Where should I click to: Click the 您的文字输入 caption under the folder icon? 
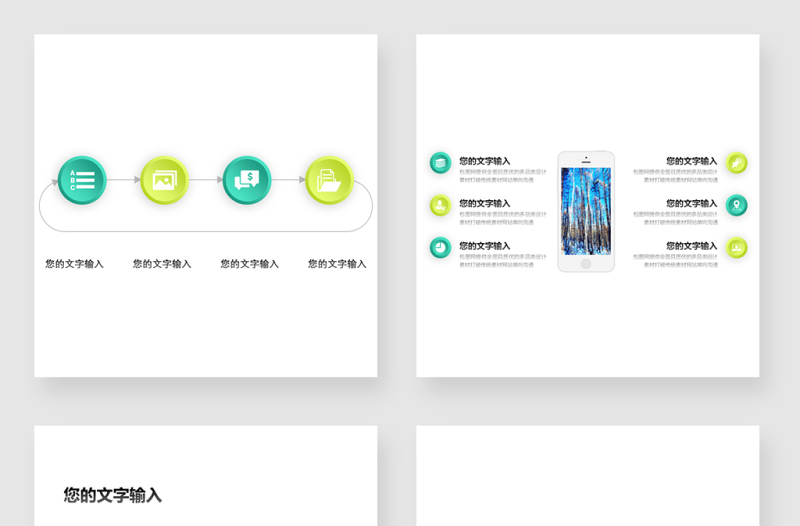click(x=337, y=264)
